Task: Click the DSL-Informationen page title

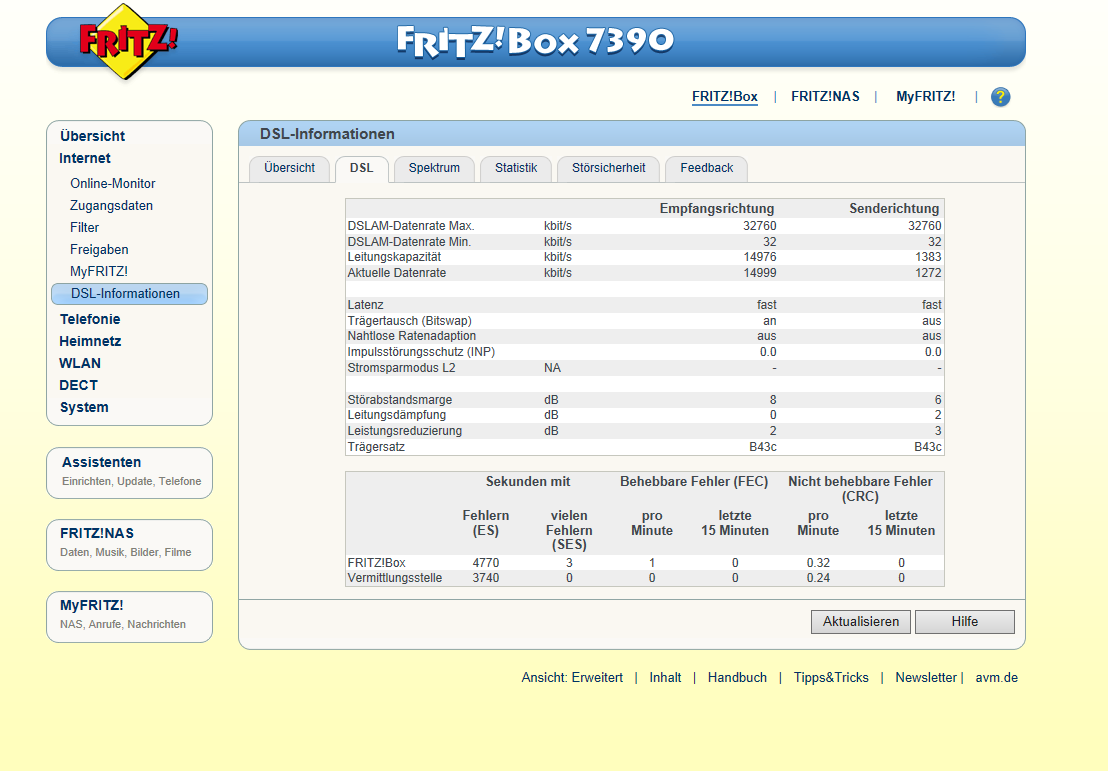Action: pyautogui.click(x=327, y=134)
